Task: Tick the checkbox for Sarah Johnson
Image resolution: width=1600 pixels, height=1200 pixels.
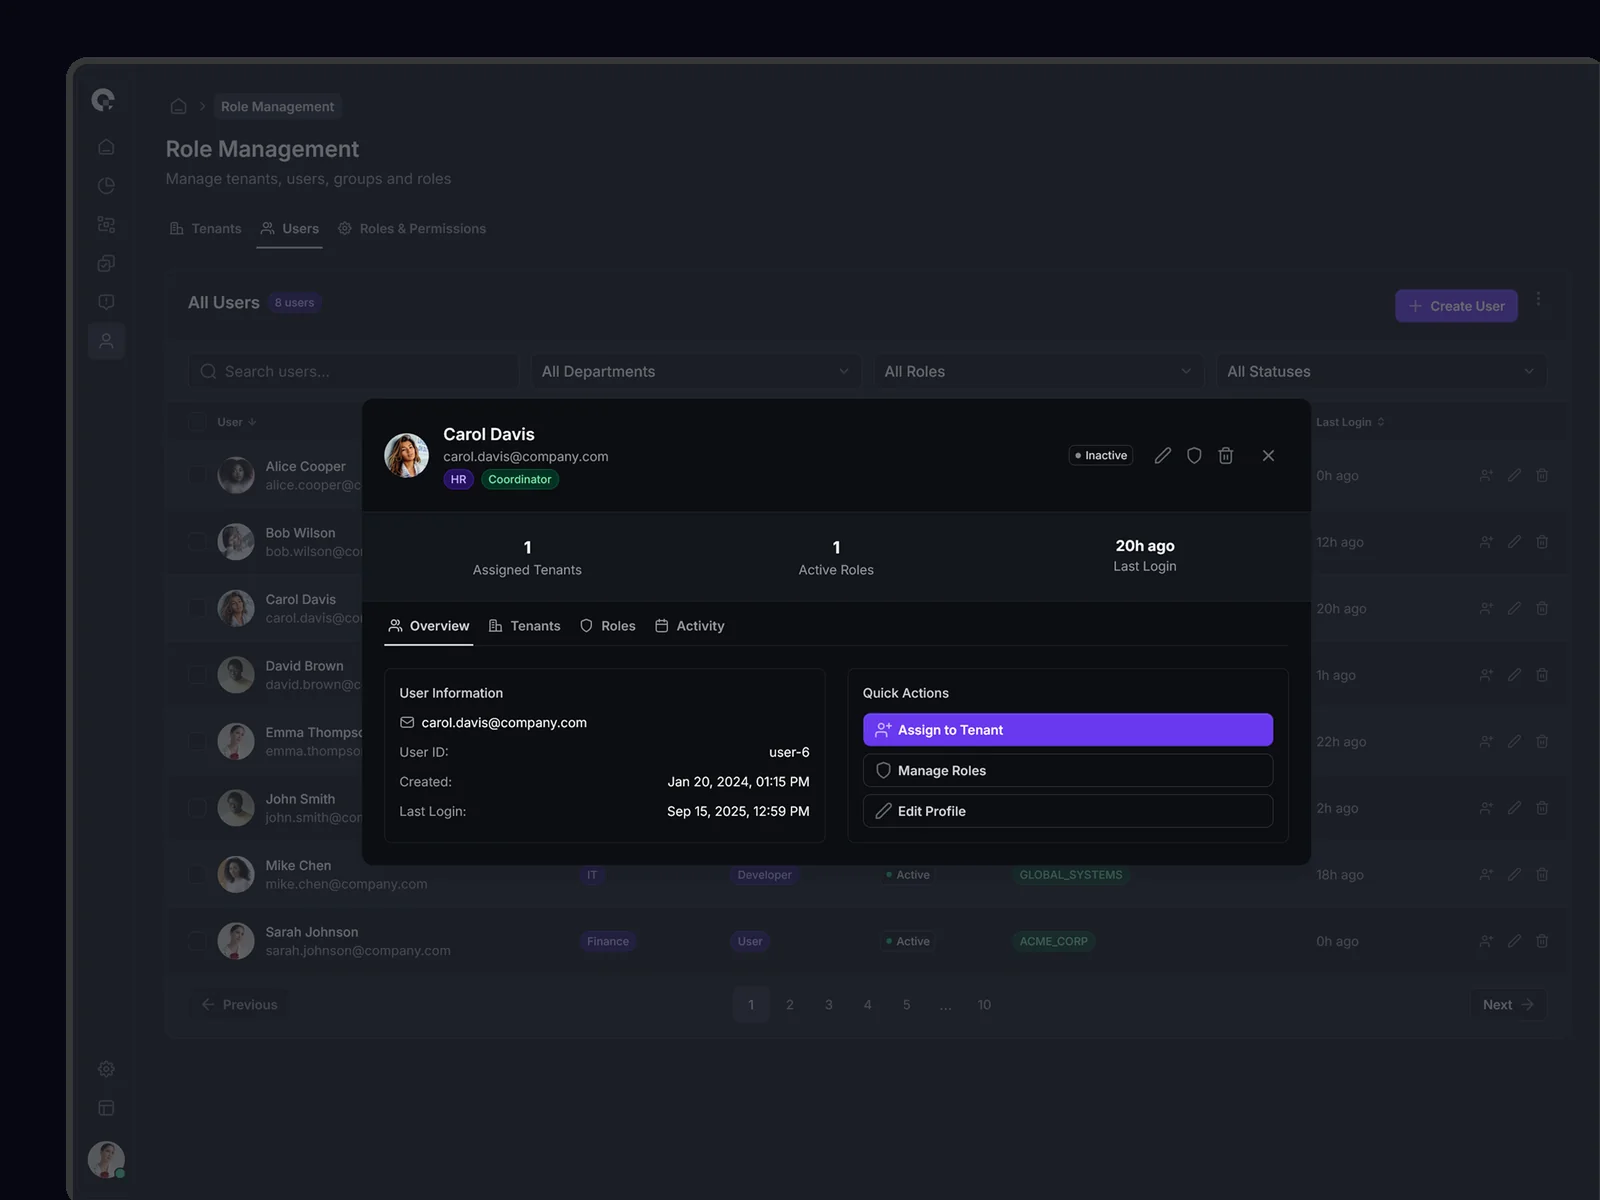Action: click(x=198, y=941)
